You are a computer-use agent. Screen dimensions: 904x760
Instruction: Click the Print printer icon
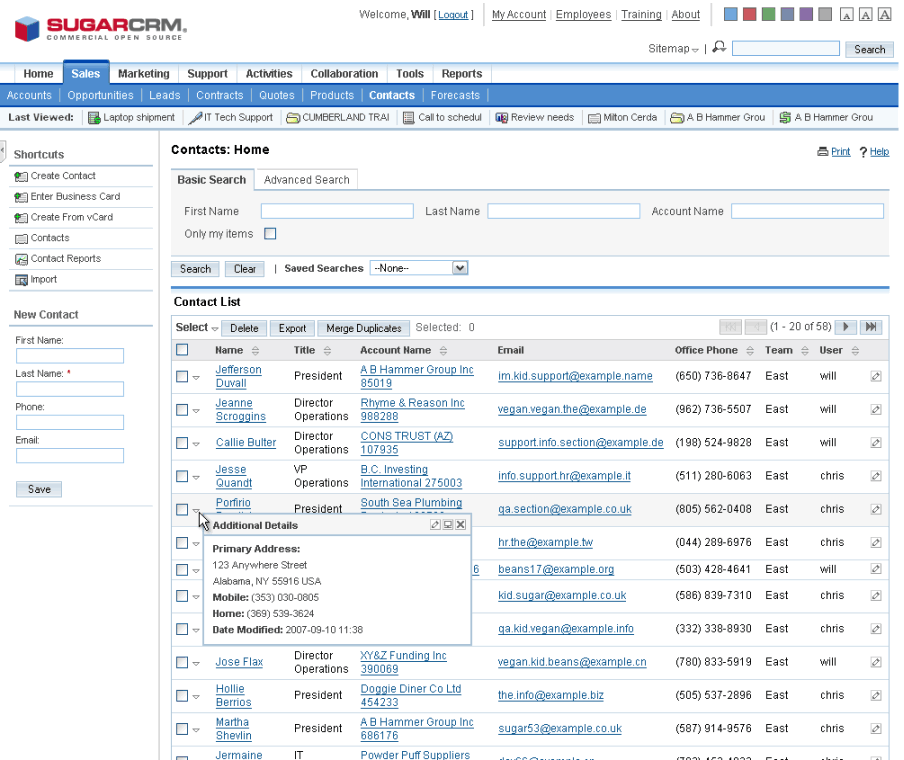(823, 152)
